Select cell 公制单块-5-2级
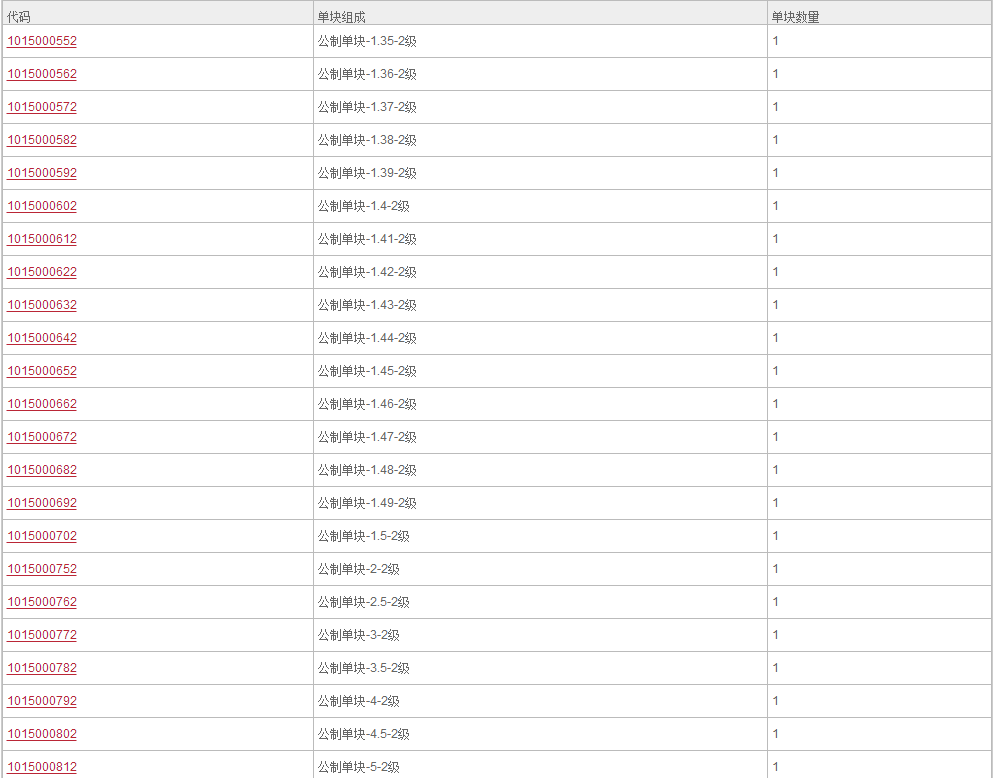The height and width of the screenshot is (778, 994). (359, 767)
